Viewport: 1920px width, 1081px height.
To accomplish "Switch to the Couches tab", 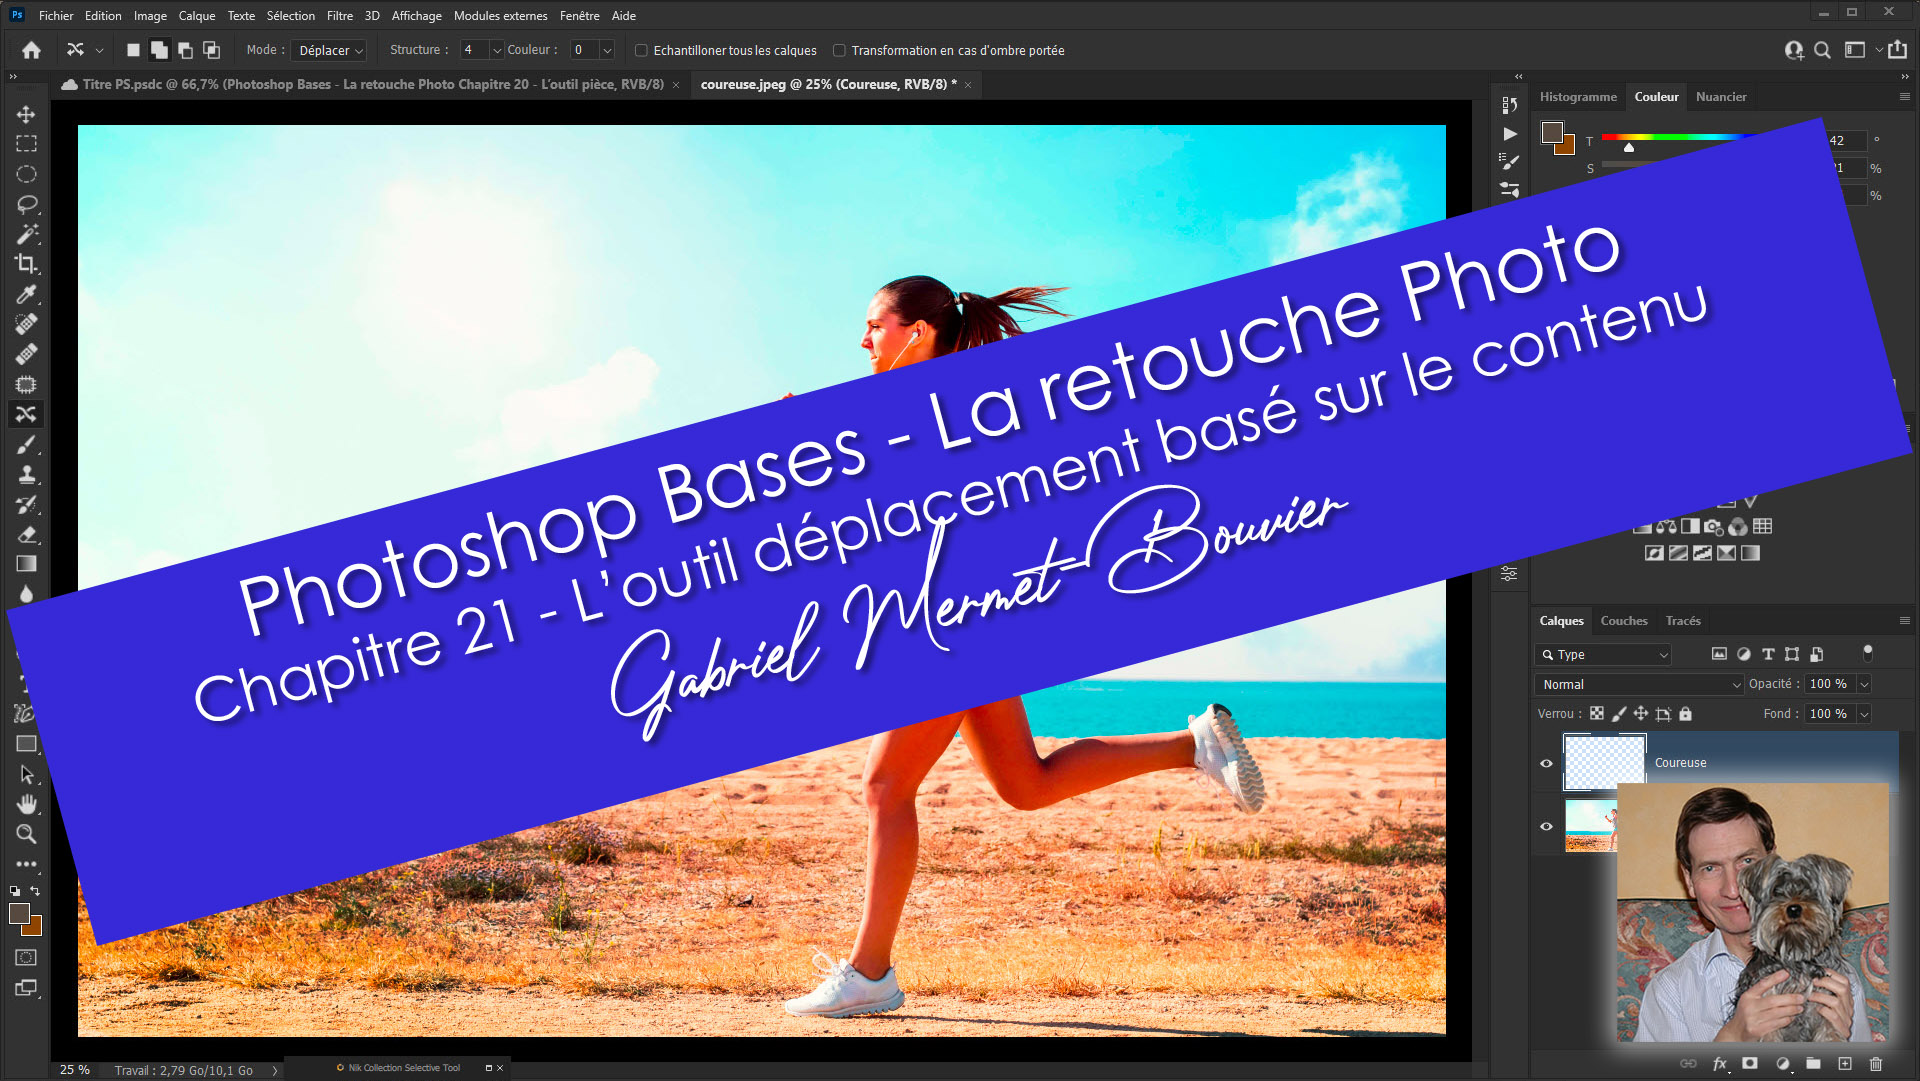I will coord(1623,621).
